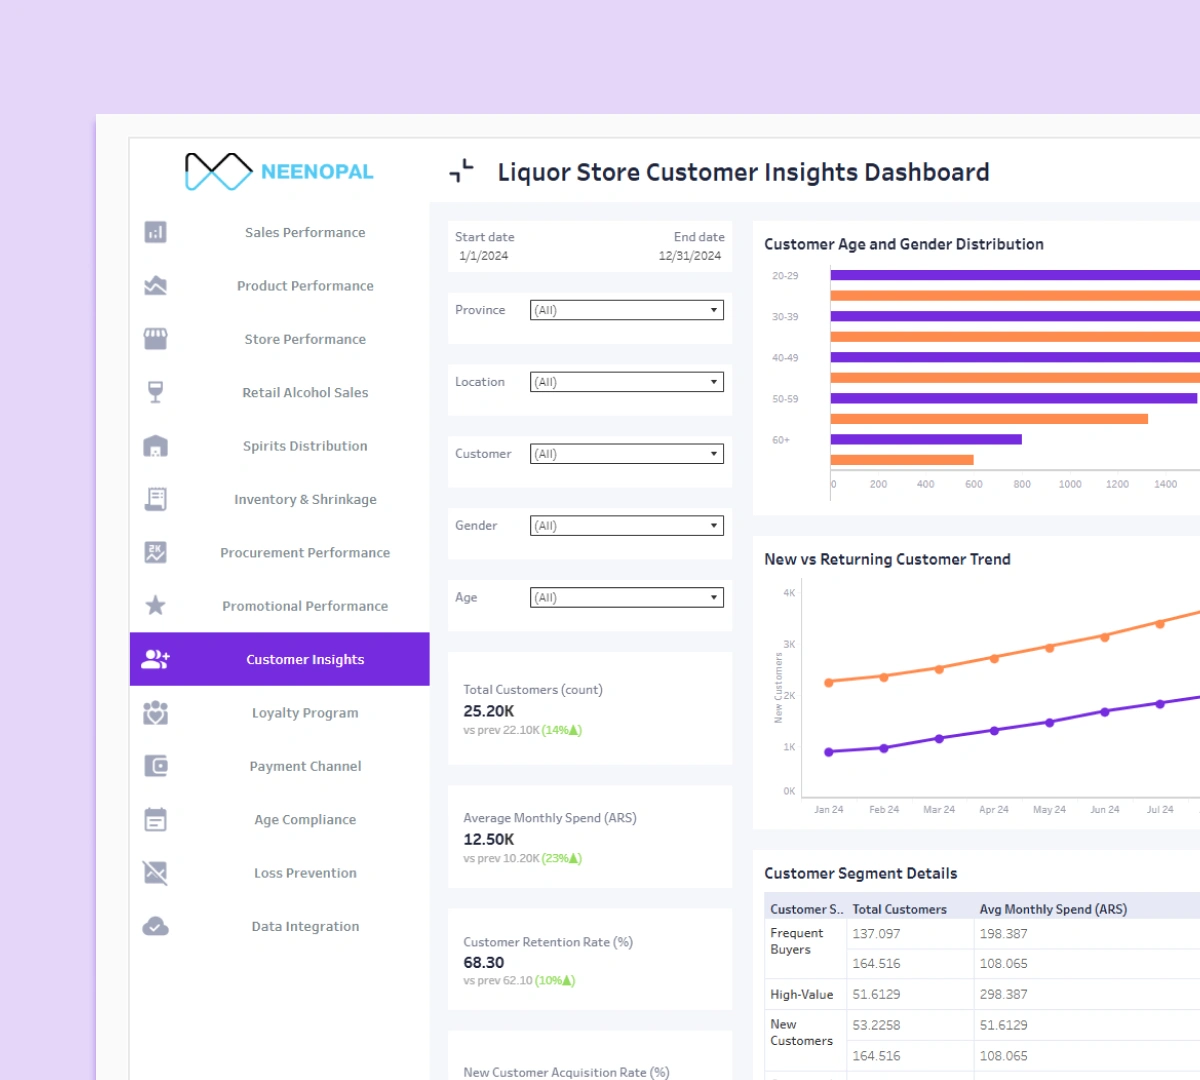Switch to Spirits Distribution page
The height and width of the screenshot is (1080, 1200).
click(x=305, y=446)
